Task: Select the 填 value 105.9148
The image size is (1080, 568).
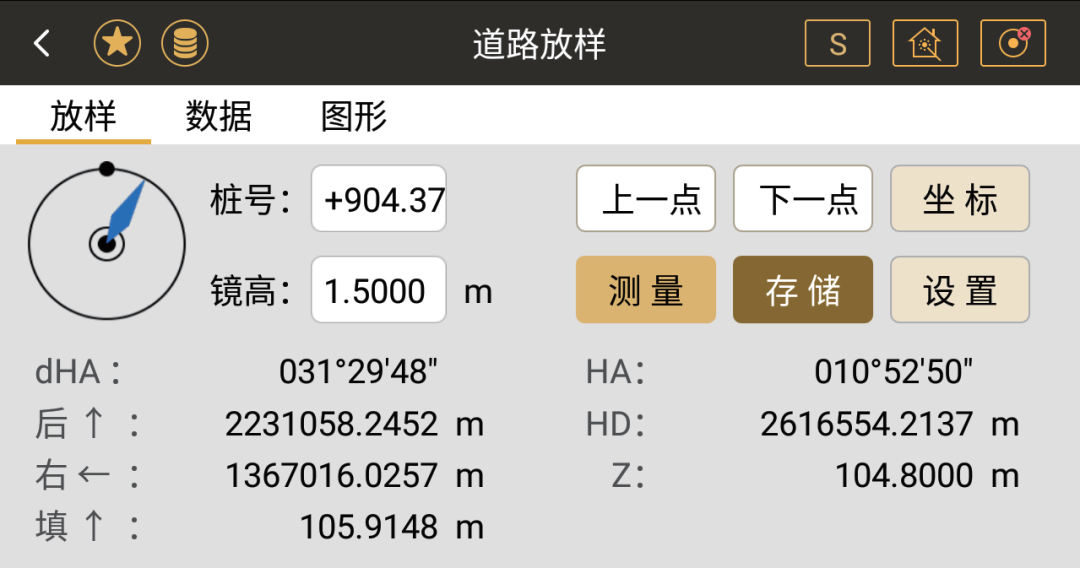Action: click(368, 528)
